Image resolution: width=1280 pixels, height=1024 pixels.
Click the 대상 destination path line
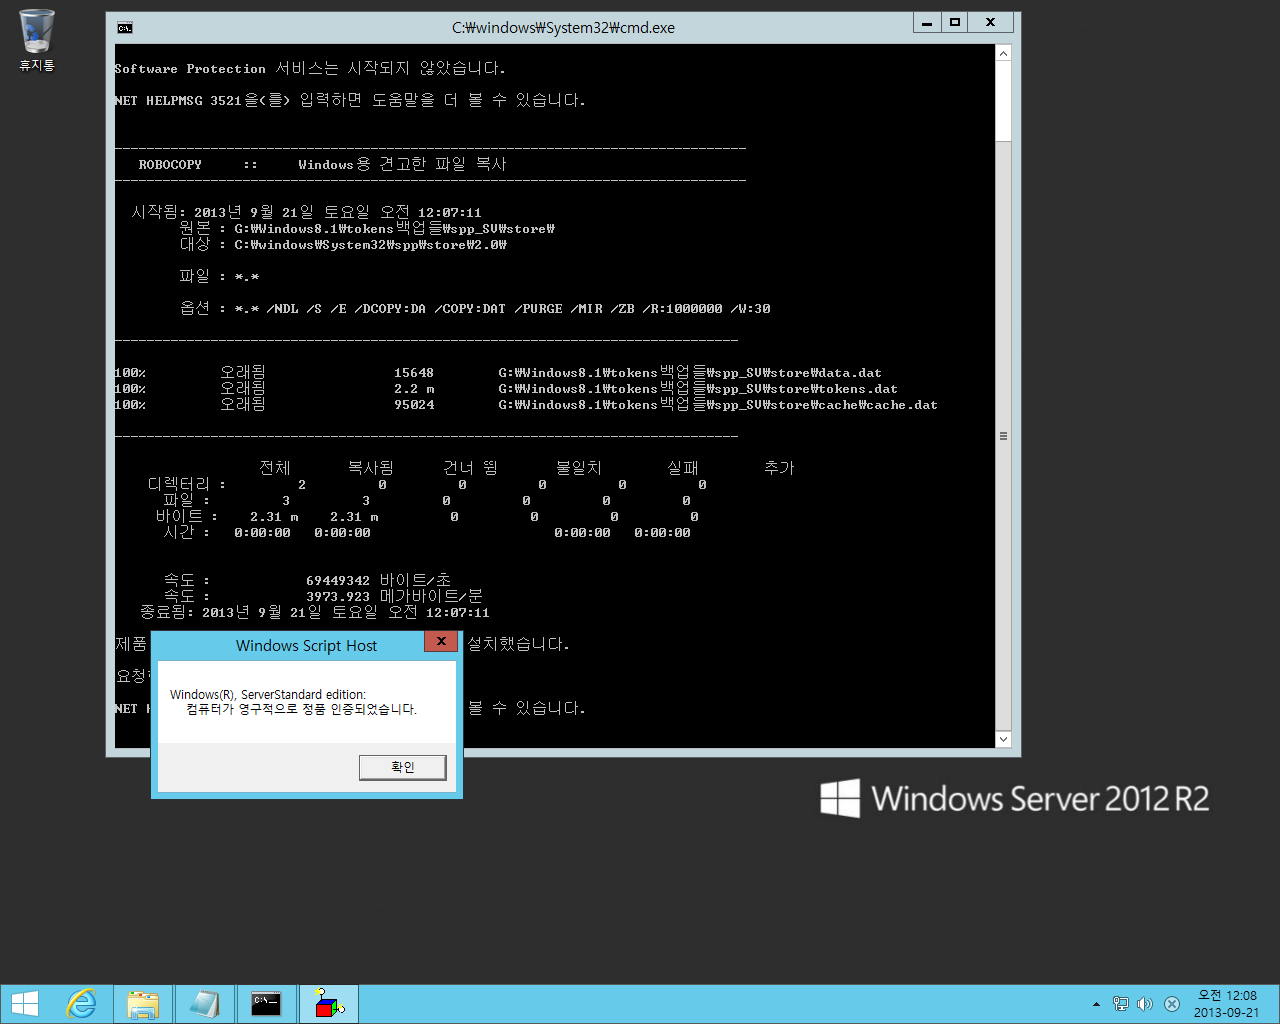343,244
